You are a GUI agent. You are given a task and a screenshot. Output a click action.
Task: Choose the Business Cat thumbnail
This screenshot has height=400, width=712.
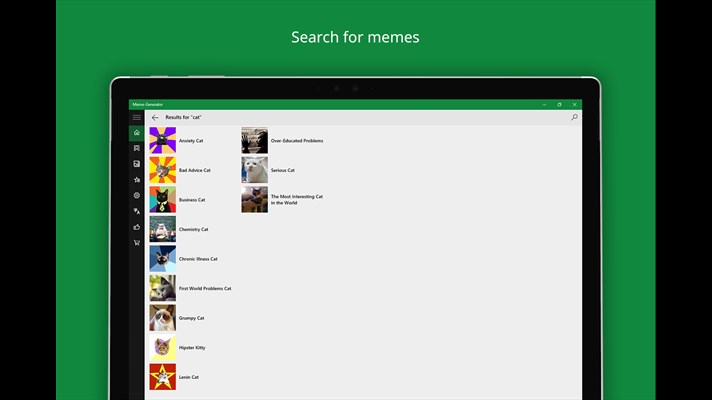click(x=162, y=200)
